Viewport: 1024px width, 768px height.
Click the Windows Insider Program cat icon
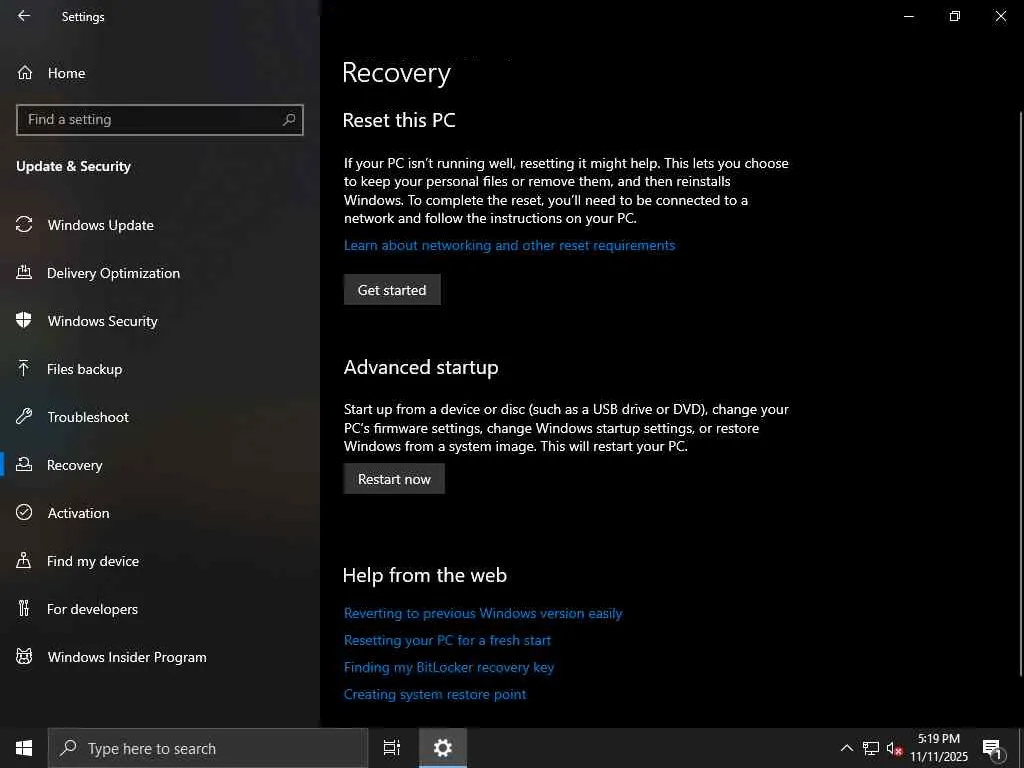tap(24, 656)
